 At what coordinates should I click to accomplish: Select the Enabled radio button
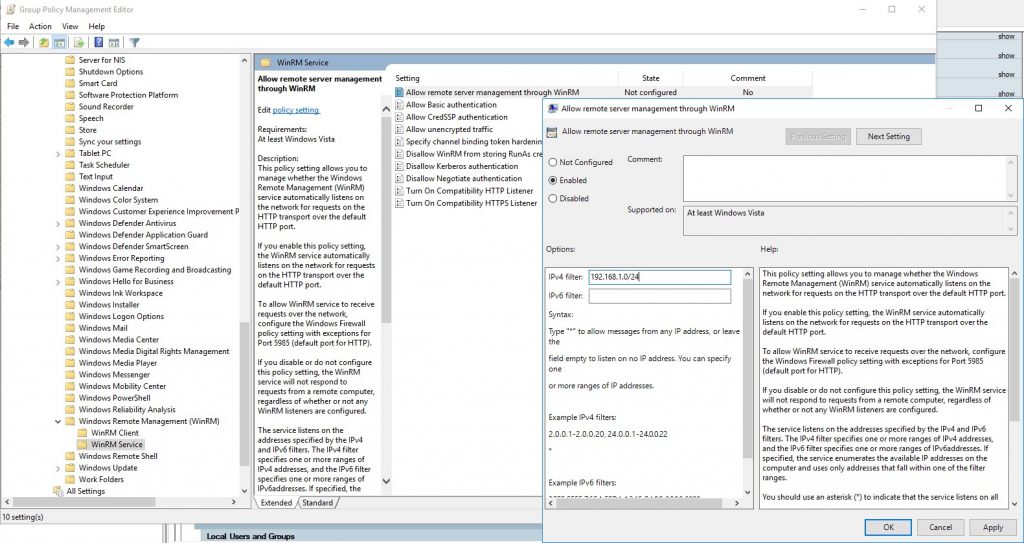tap(552, 181)
